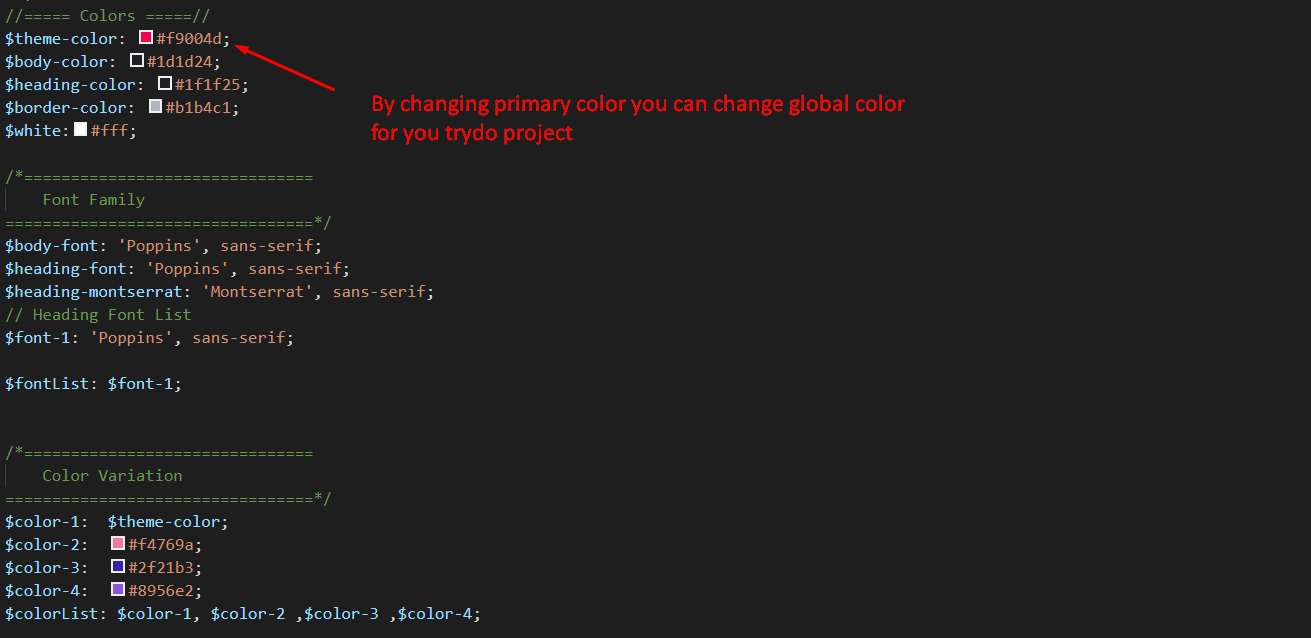
Task: Open the #1d1d24 body-color swatch picker
Action: [137, 61]
